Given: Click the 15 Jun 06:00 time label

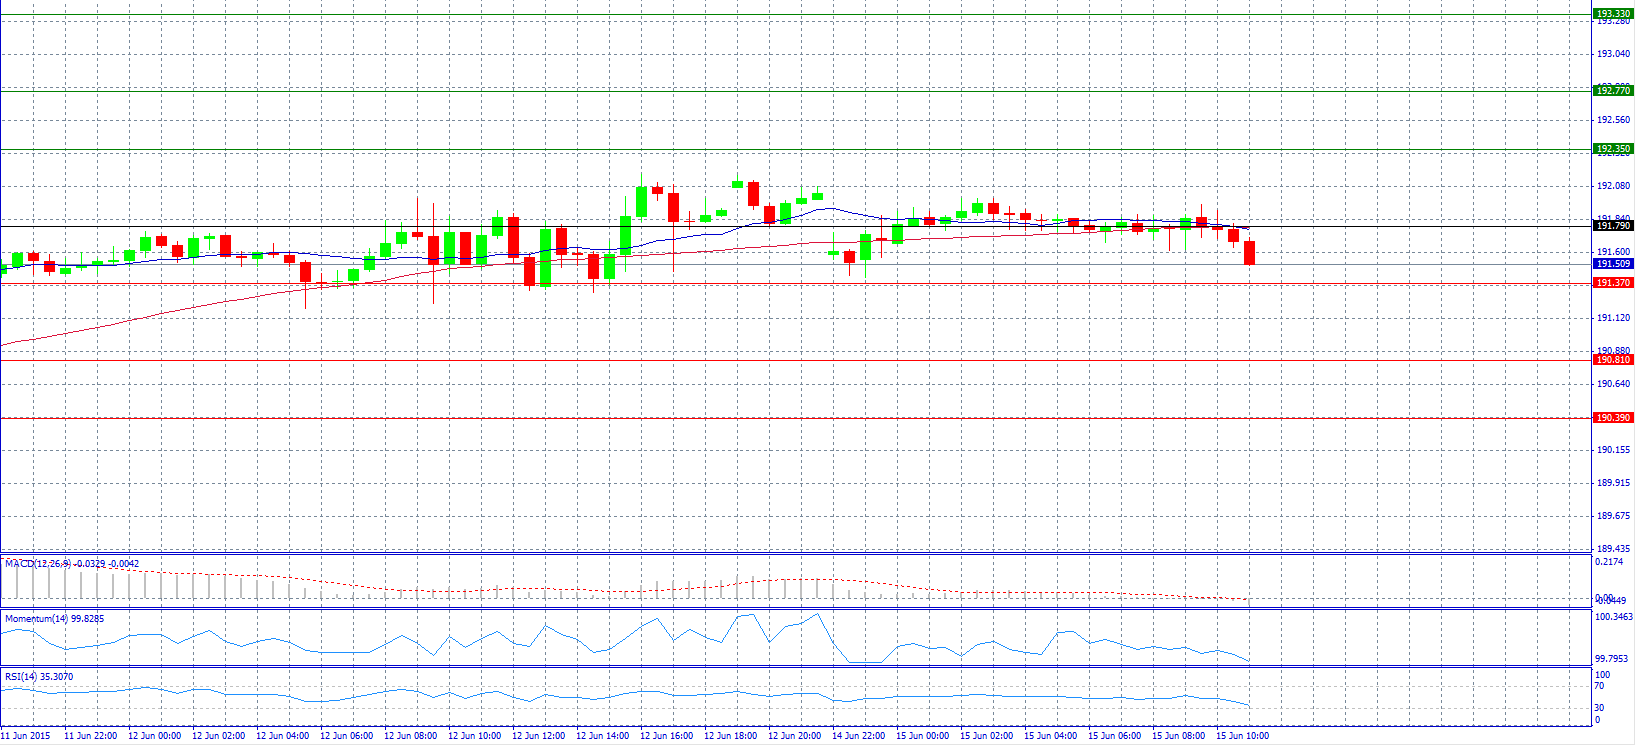Looking at the screenshot, I should coord(1114,736).
